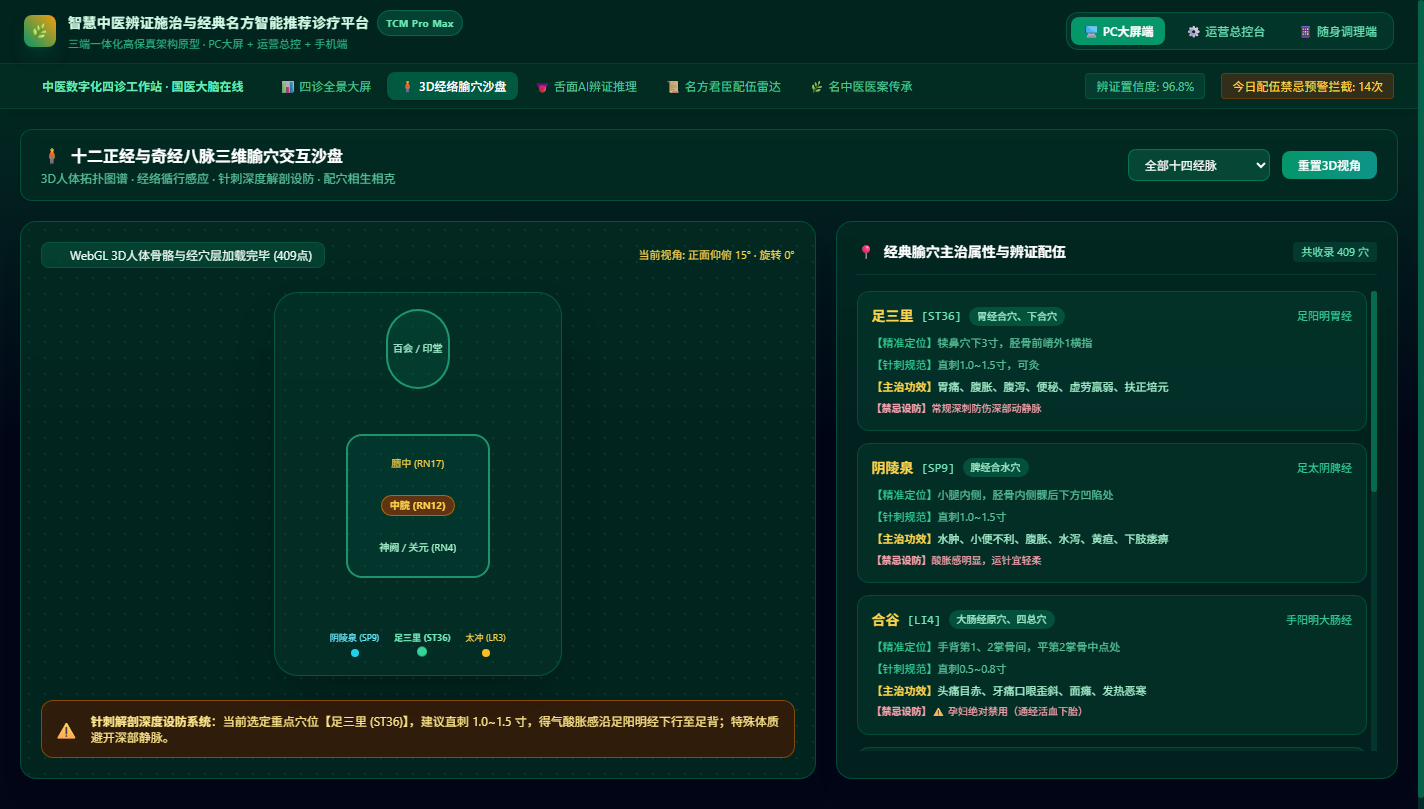Open the 全部十四经脉 meridian dropdown
The image size is (1424, 809).
point(1199,165)
